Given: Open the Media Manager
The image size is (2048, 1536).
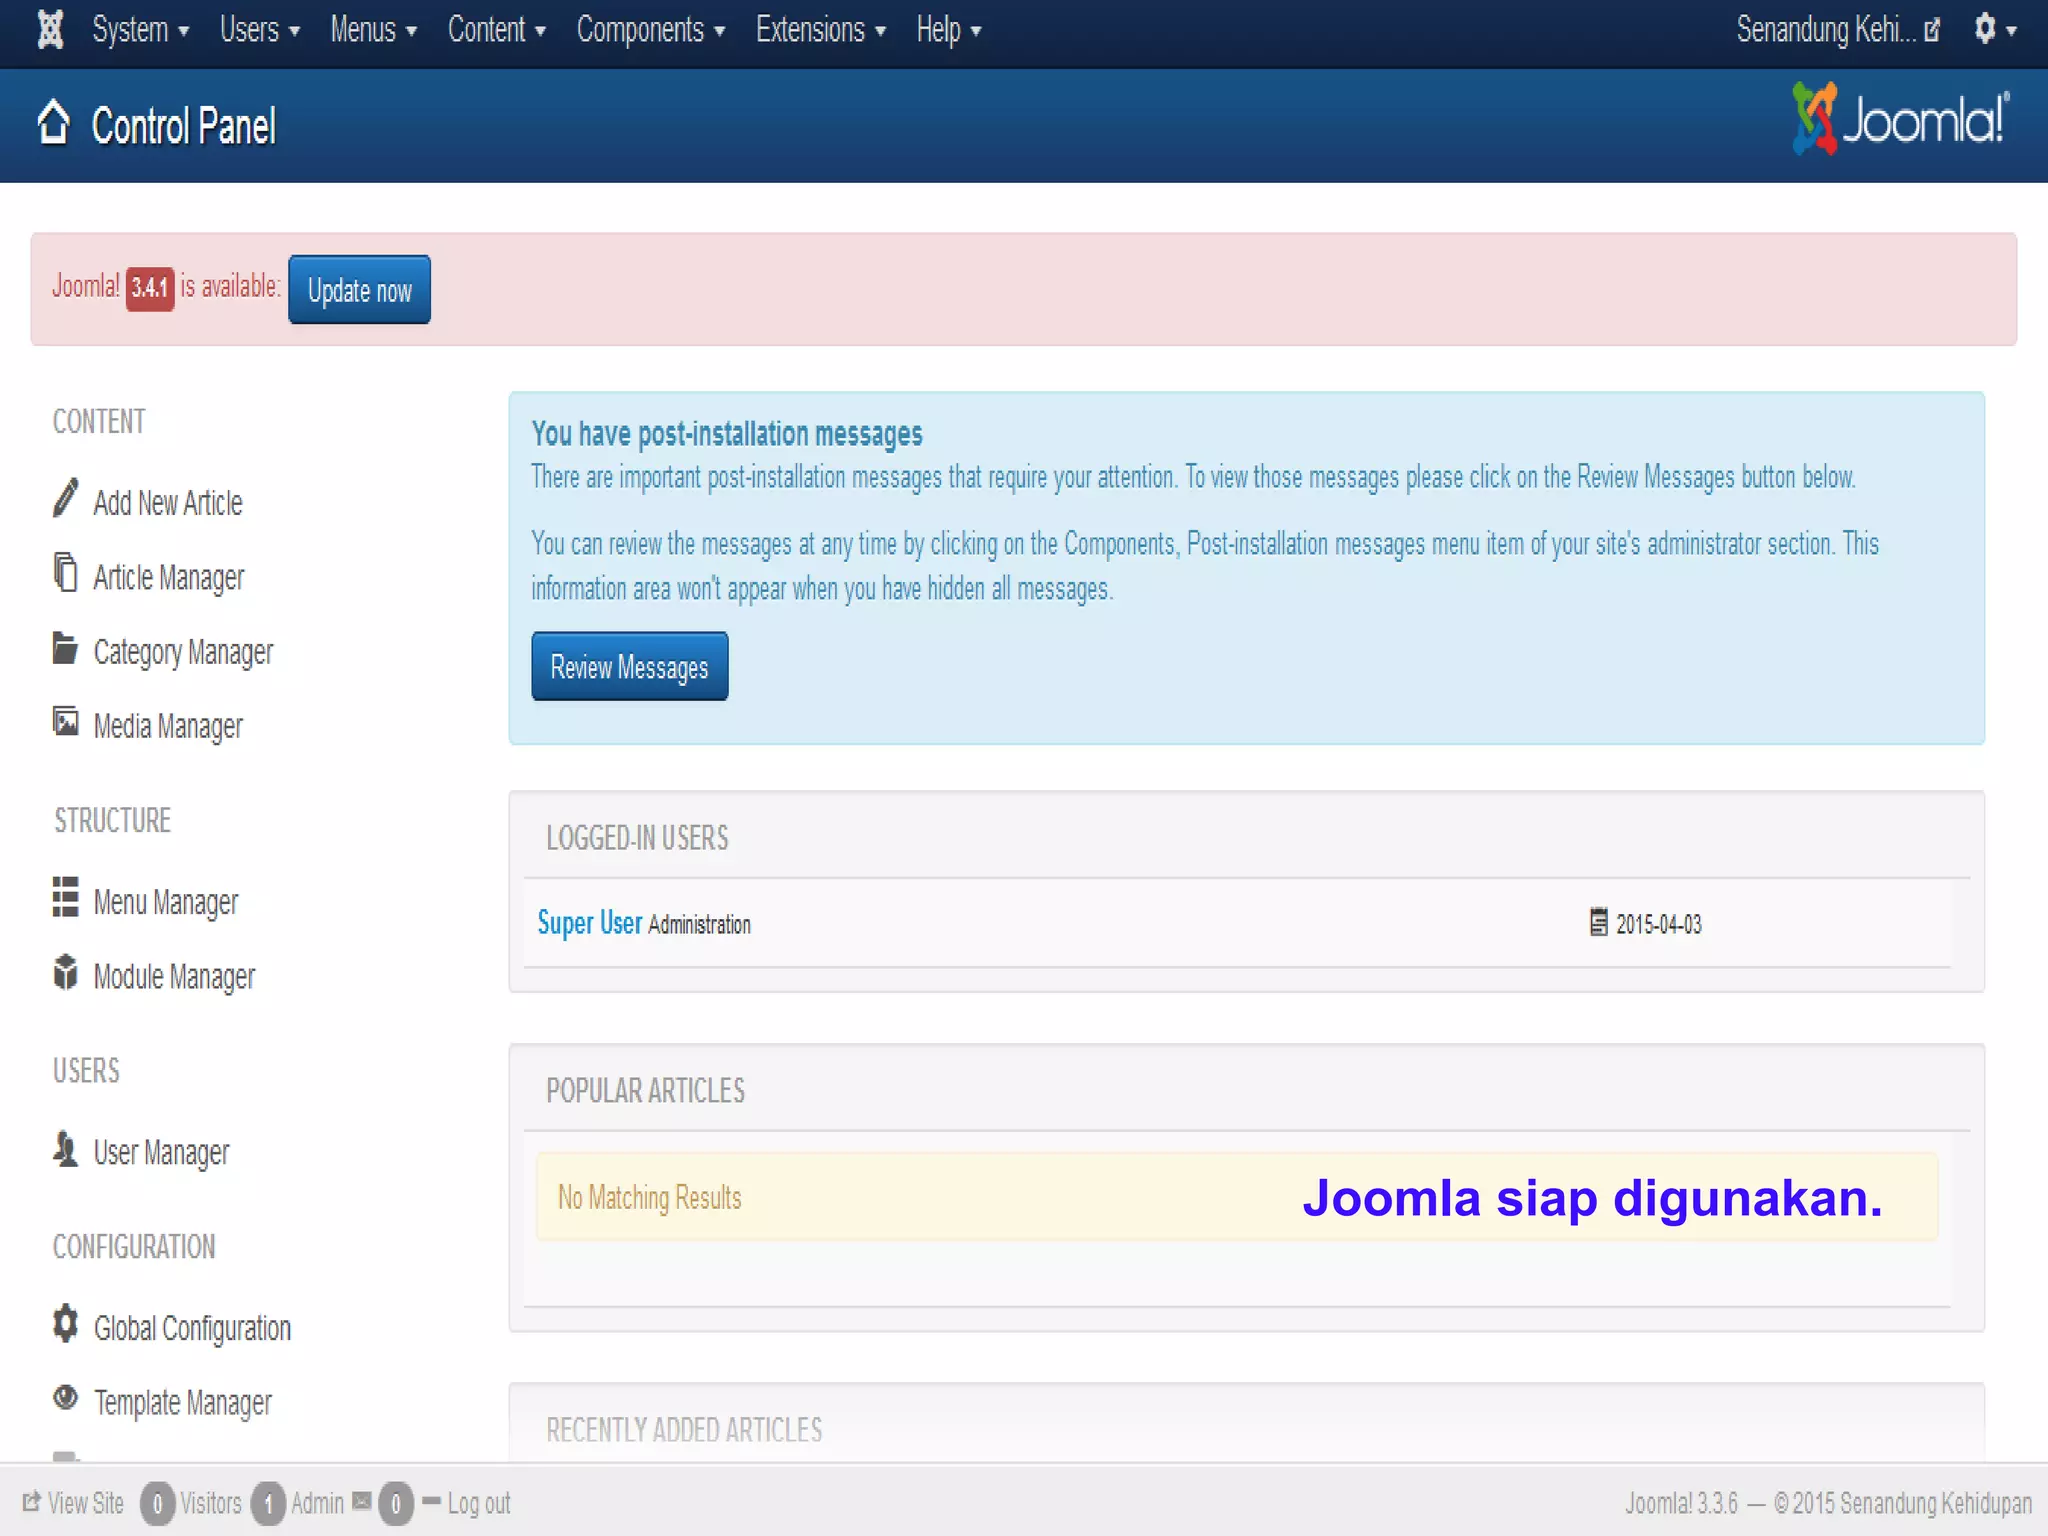Looking at the screenshot, I should click(x=168, y=726).
